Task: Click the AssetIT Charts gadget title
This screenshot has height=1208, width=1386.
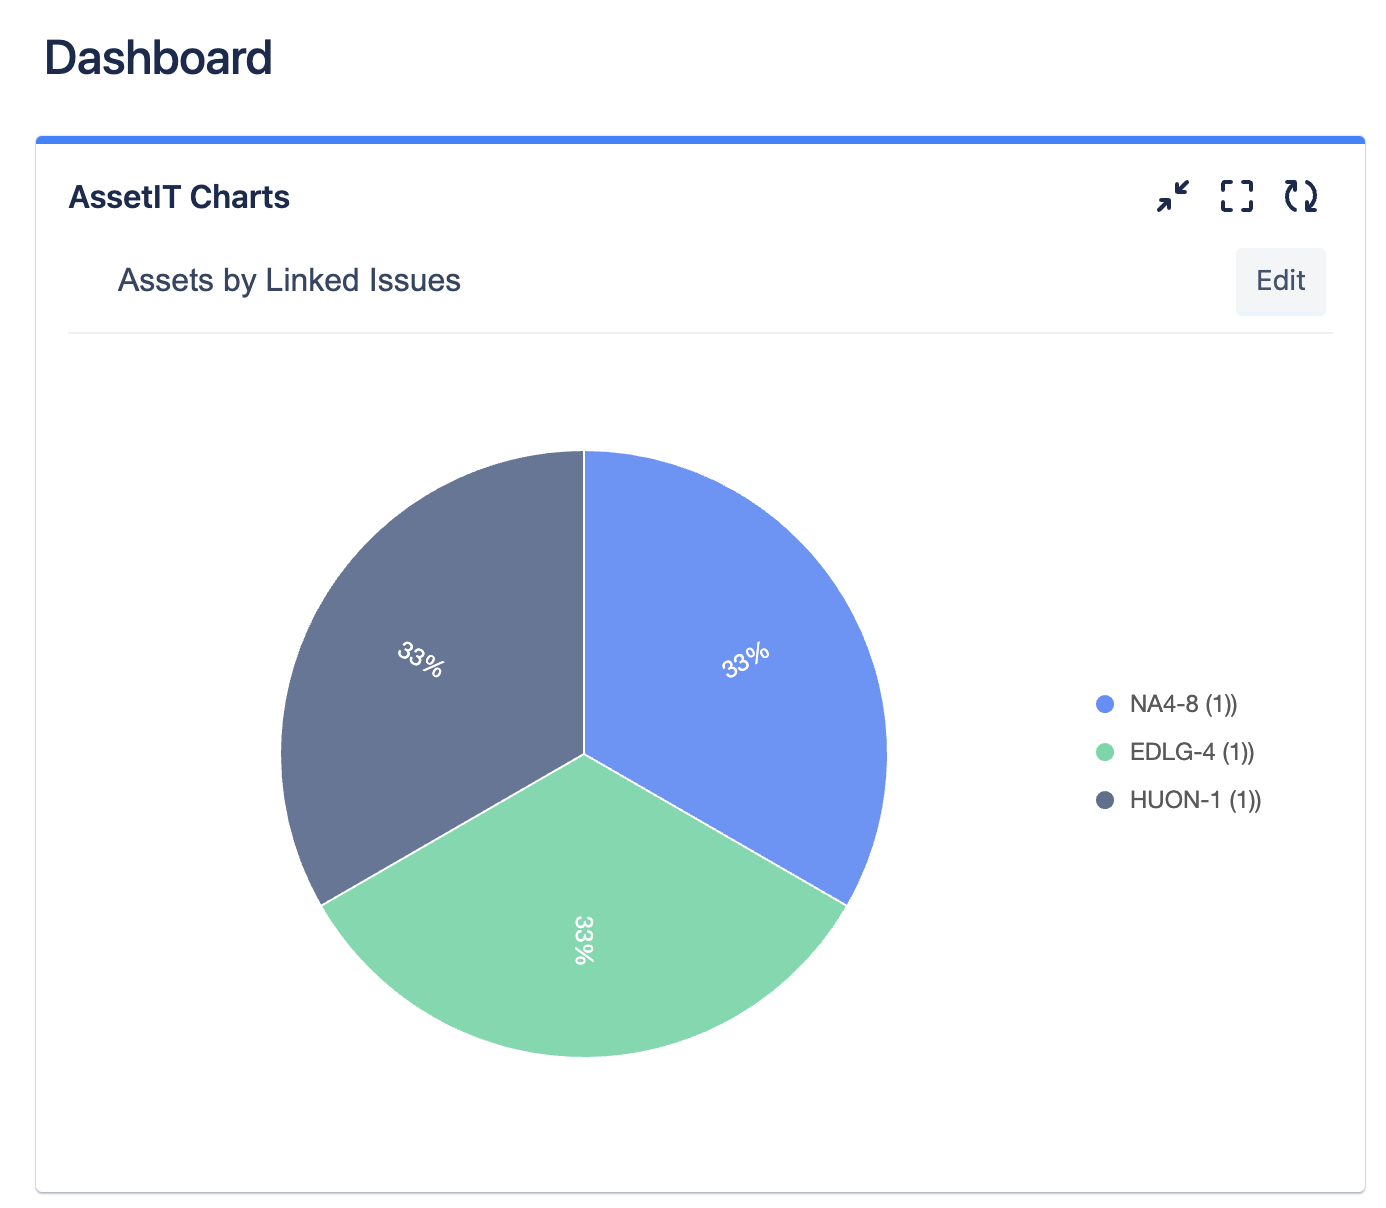Action: tap(179, 197)
